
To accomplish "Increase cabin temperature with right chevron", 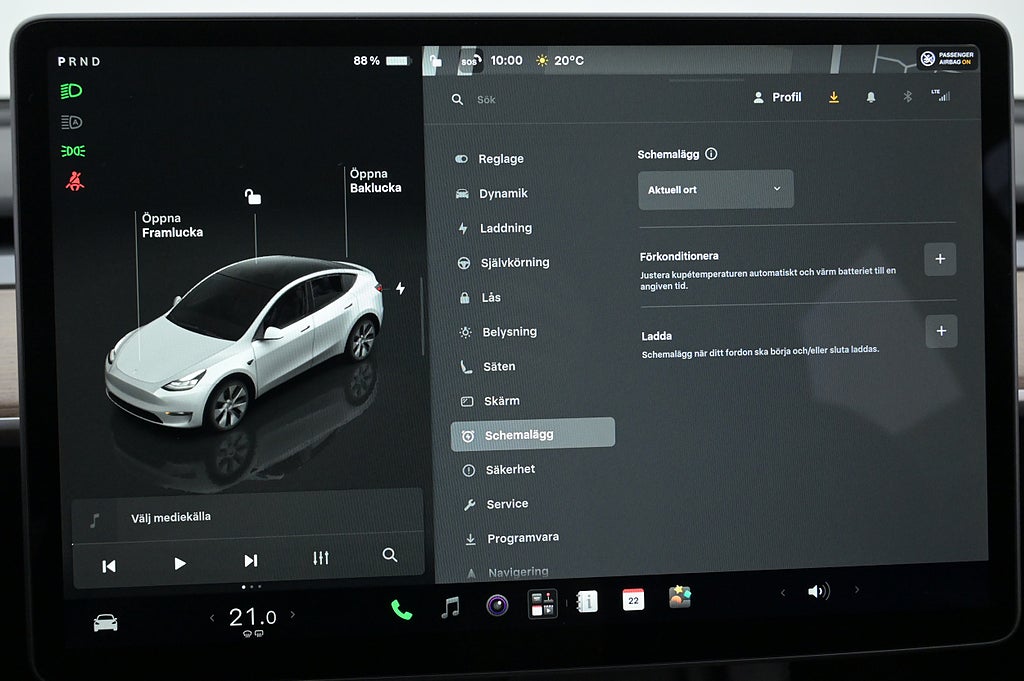I will coord(293,614).
